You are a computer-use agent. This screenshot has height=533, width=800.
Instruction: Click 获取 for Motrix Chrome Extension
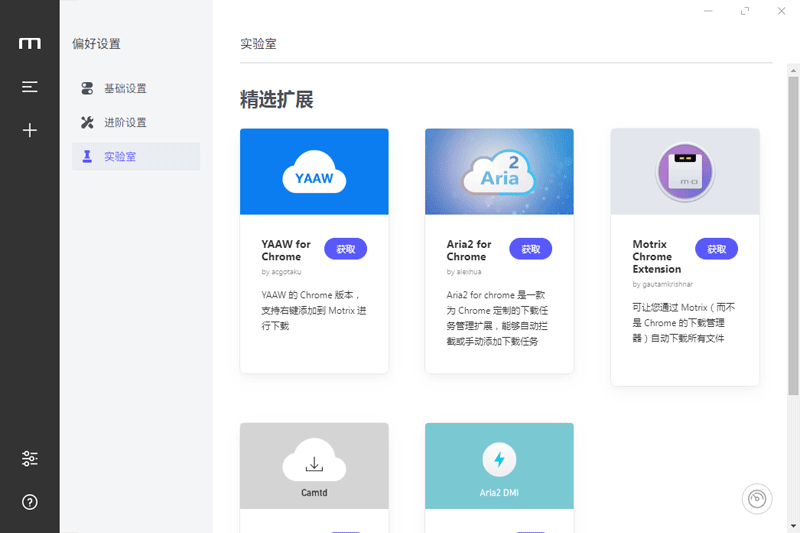pyautogui.click(x=716, y=249)
